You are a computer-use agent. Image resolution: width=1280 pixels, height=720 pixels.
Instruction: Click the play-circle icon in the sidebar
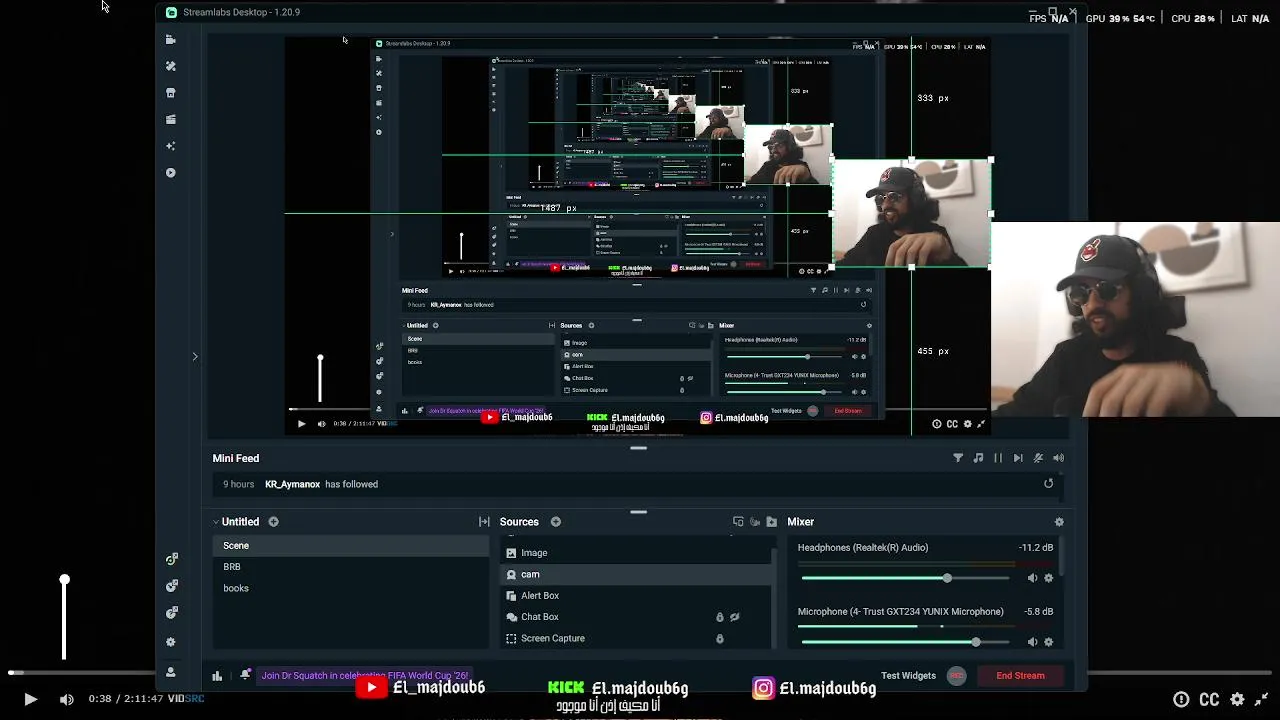(171, 173)
